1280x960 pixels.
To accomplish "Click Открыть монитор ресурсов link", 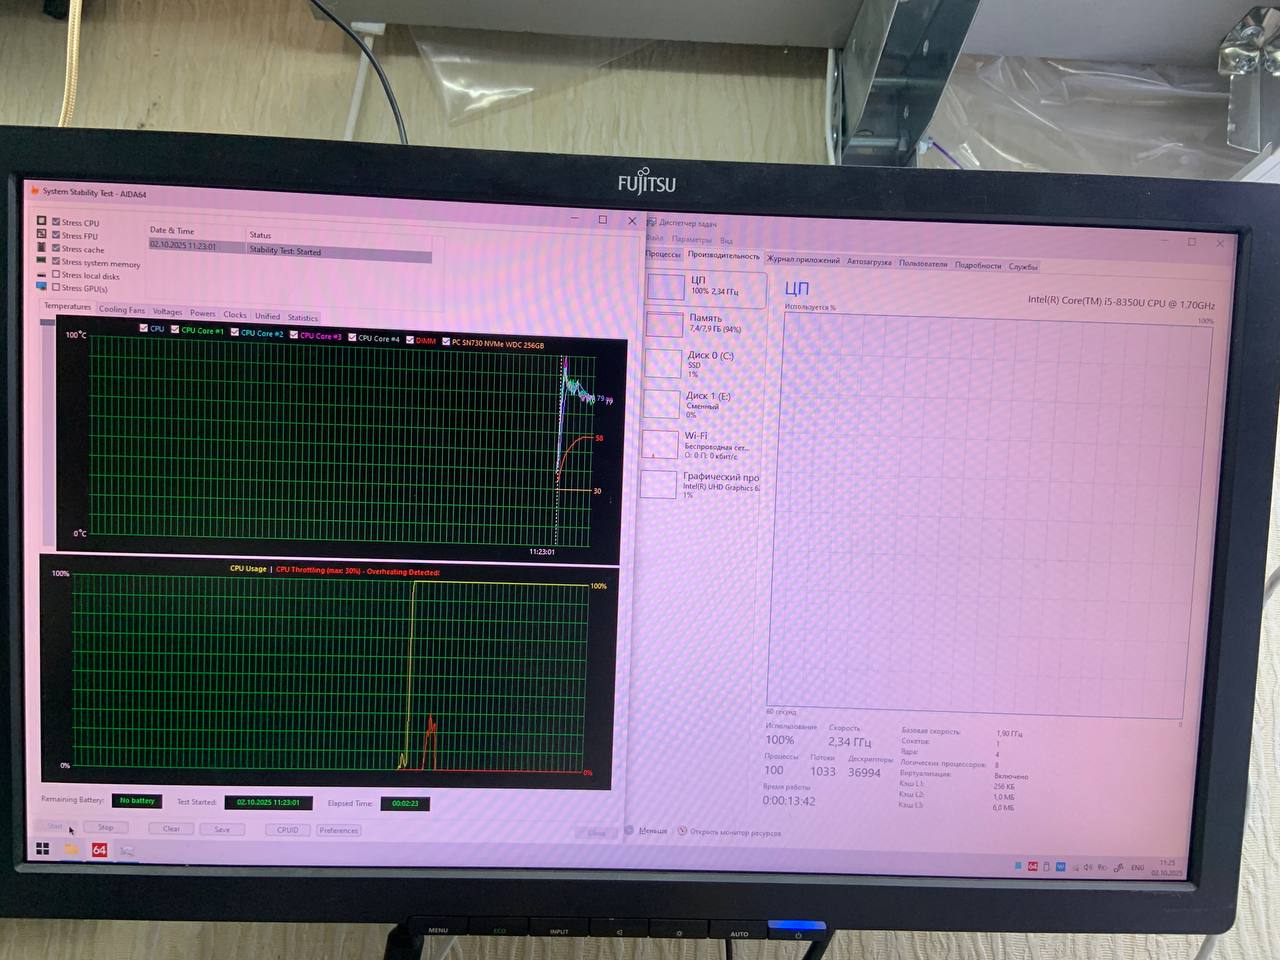I will click(735, 832).
